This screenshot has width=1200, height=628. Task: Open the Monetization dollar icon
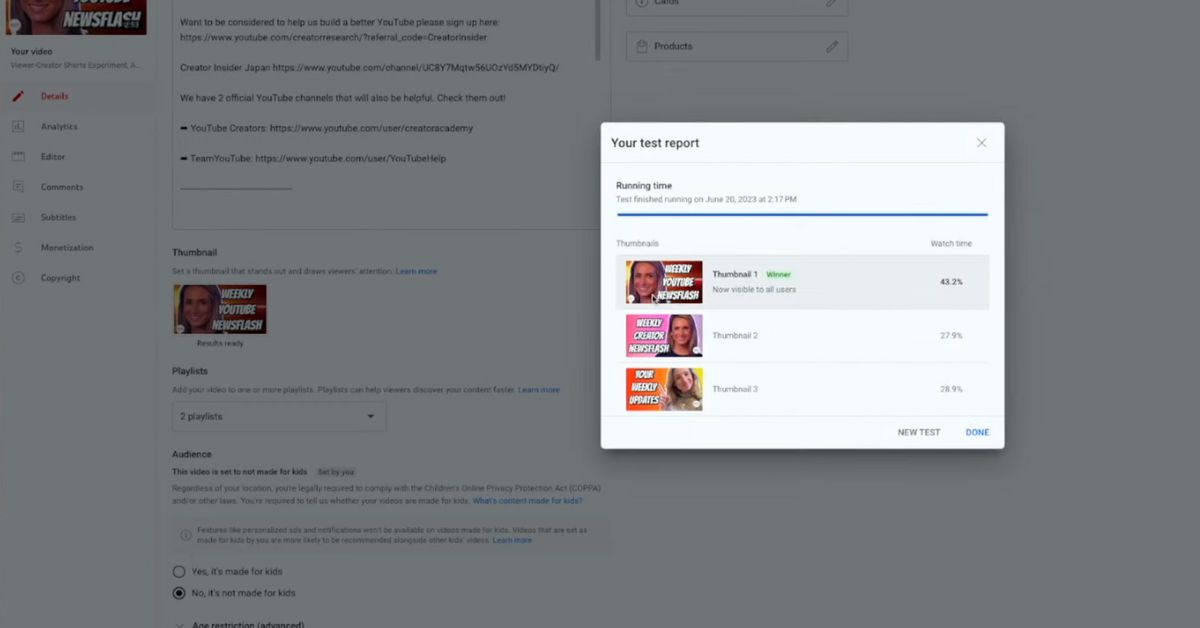tap(18, 248)
